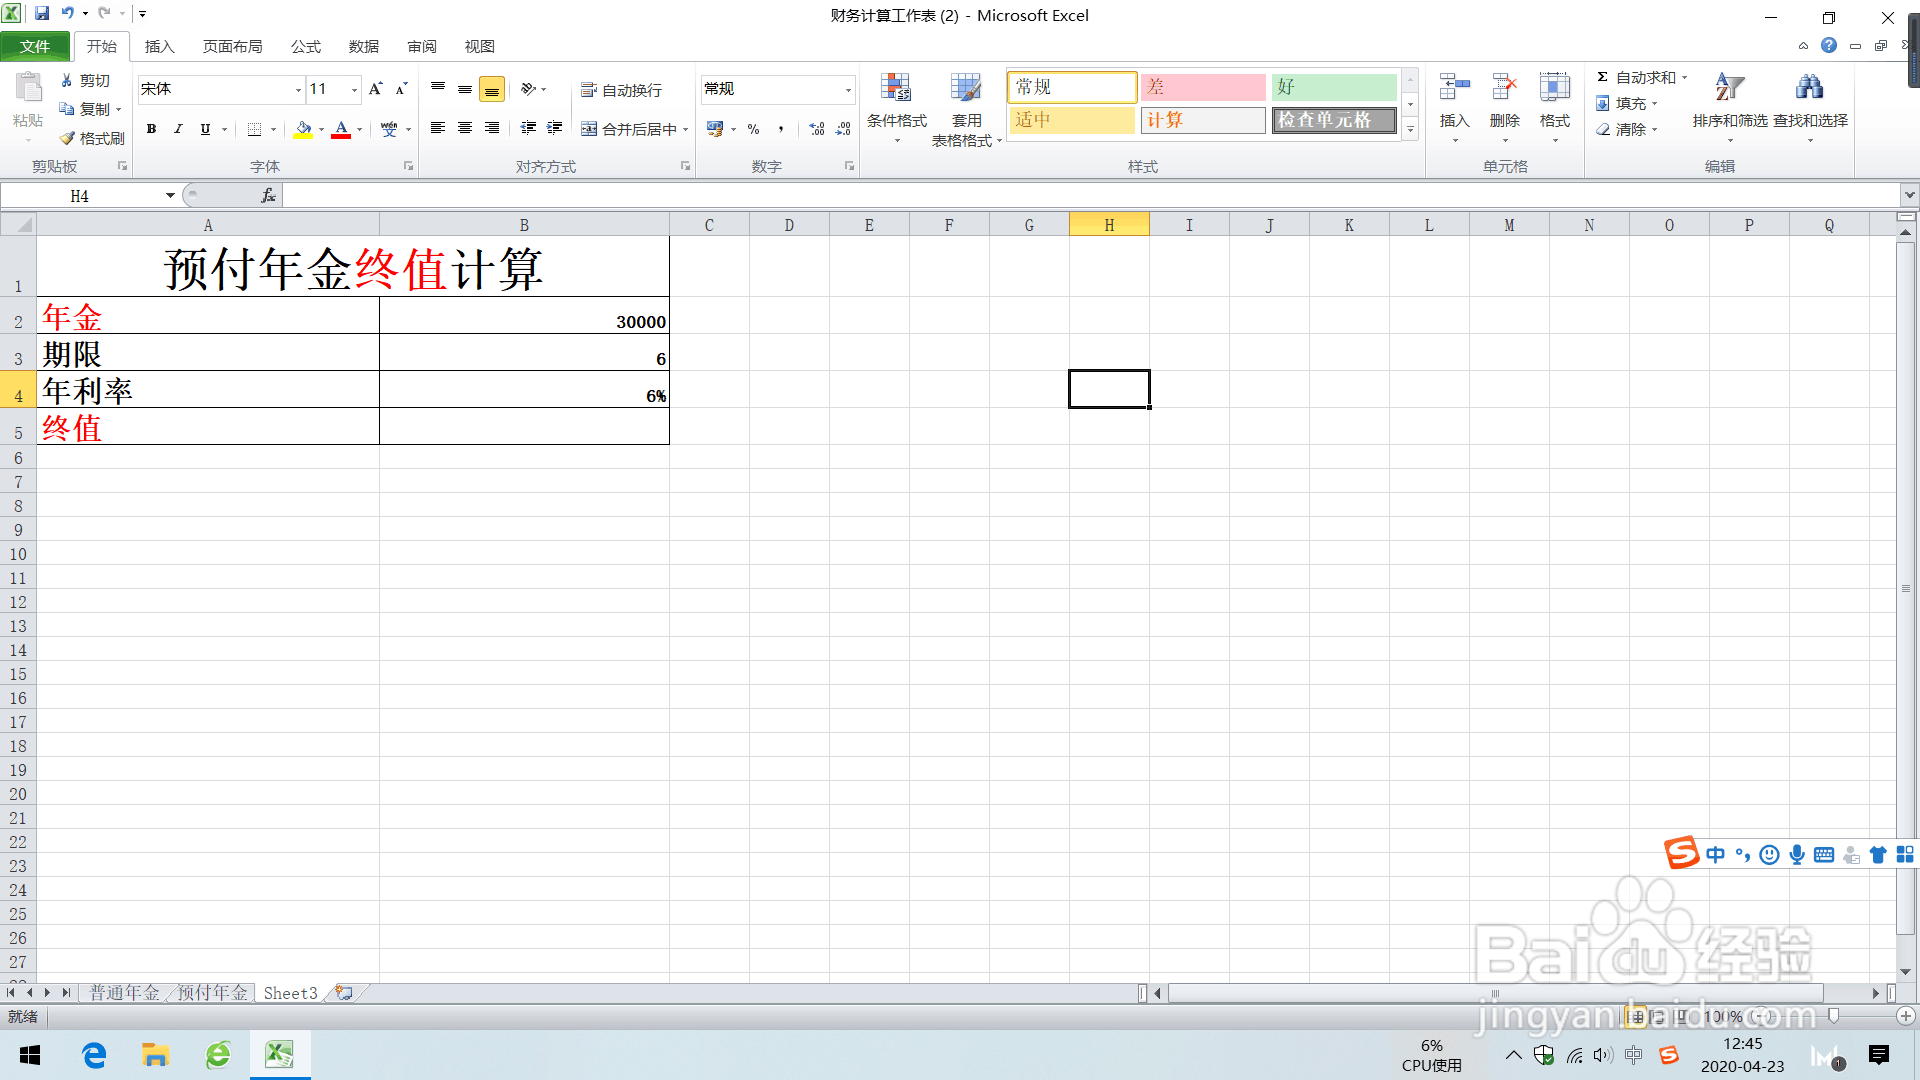Click the percent style icon

(x=754, y=129)
